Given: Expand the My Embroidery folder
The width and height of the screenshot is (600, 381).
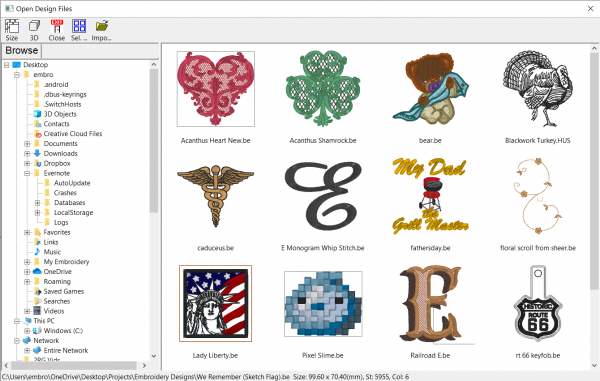Looking at the screenshot, I should [x=27, y=262].
